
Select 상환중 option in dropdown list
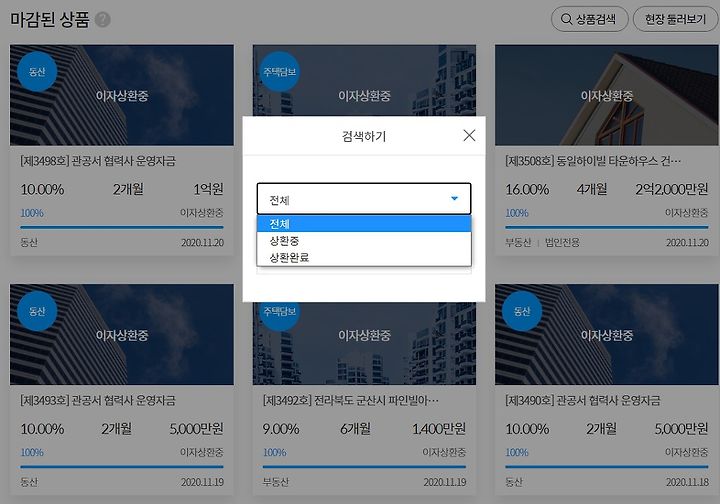(x=364, y=241)
